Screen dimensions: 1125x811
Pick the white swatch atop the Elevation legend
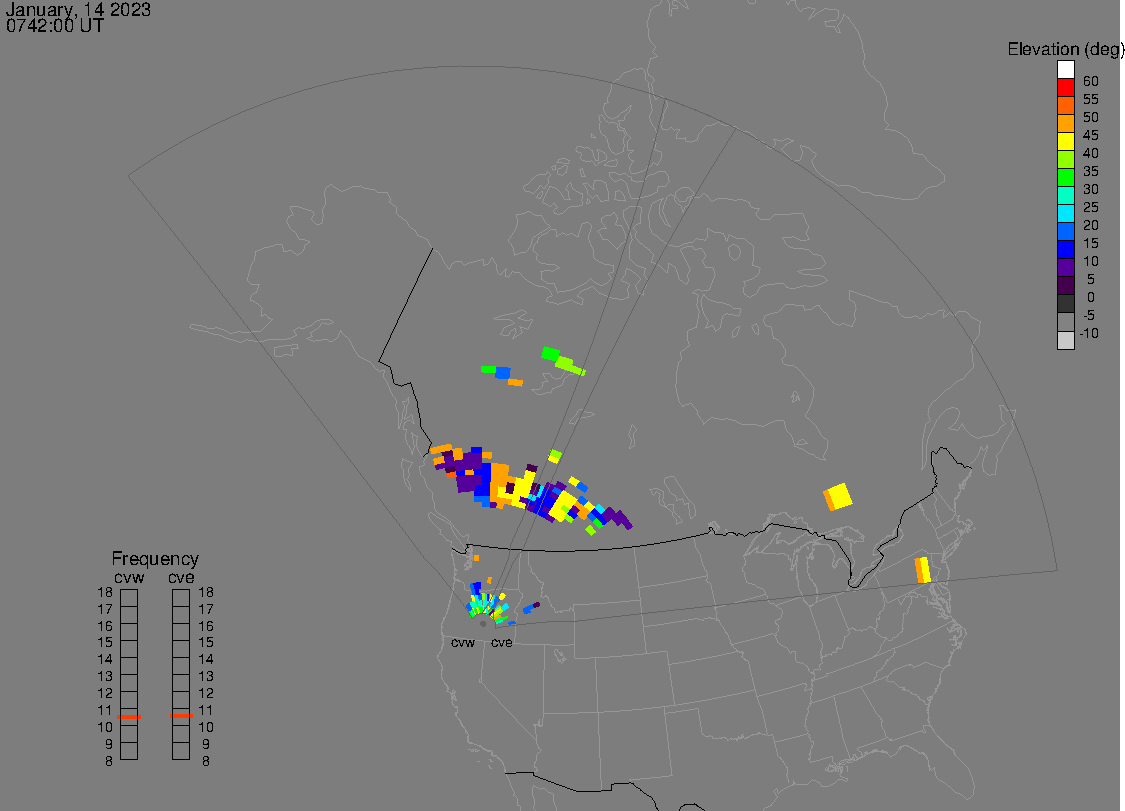click(1065, 70)
